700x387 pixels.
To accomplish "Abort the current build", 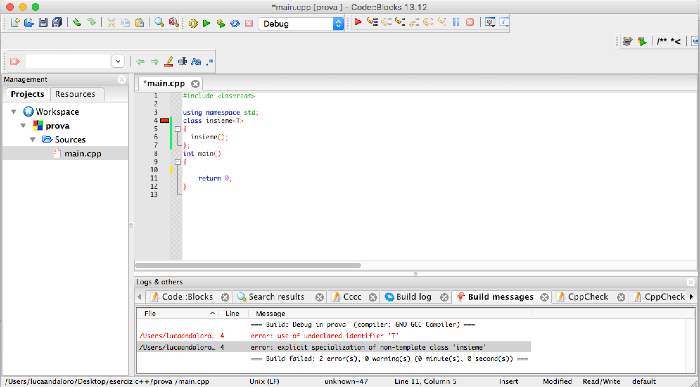I will pos(249,23).
